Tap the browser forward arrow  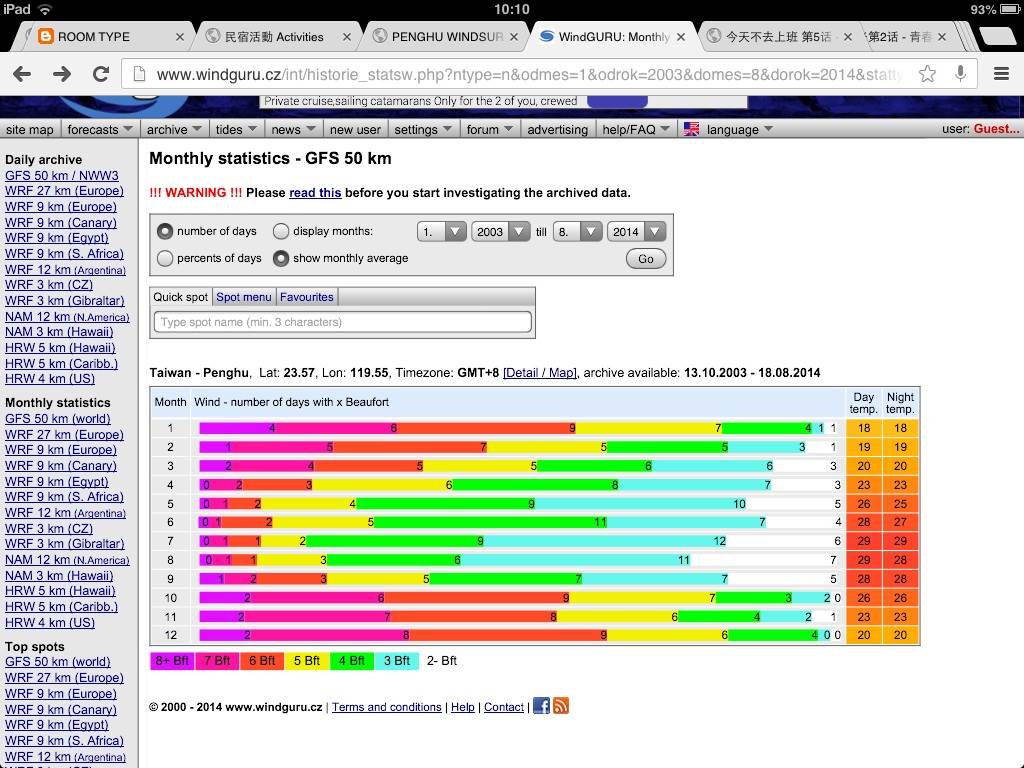coord(62,74)
